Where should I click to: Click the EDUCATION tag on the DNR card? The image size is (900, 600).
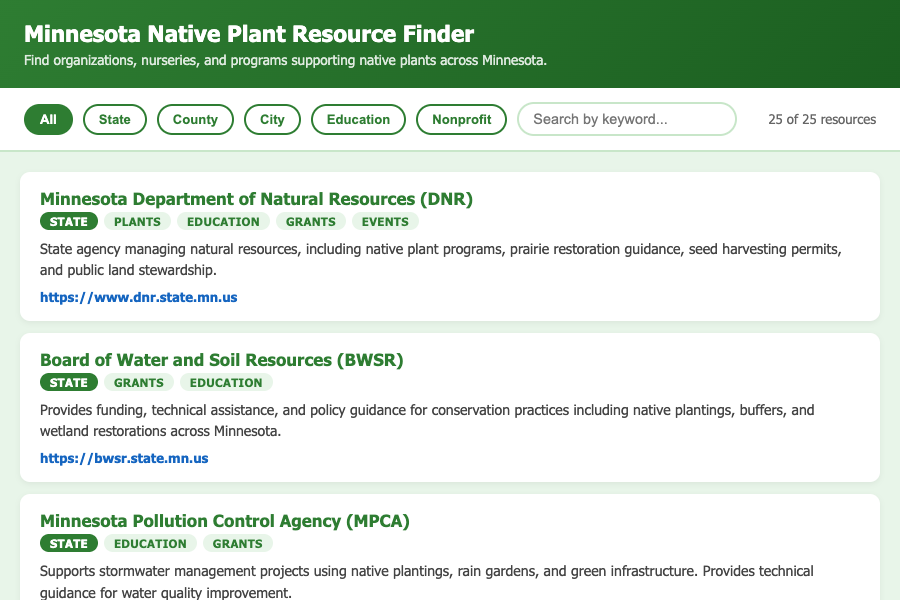[x=223, y=222]
